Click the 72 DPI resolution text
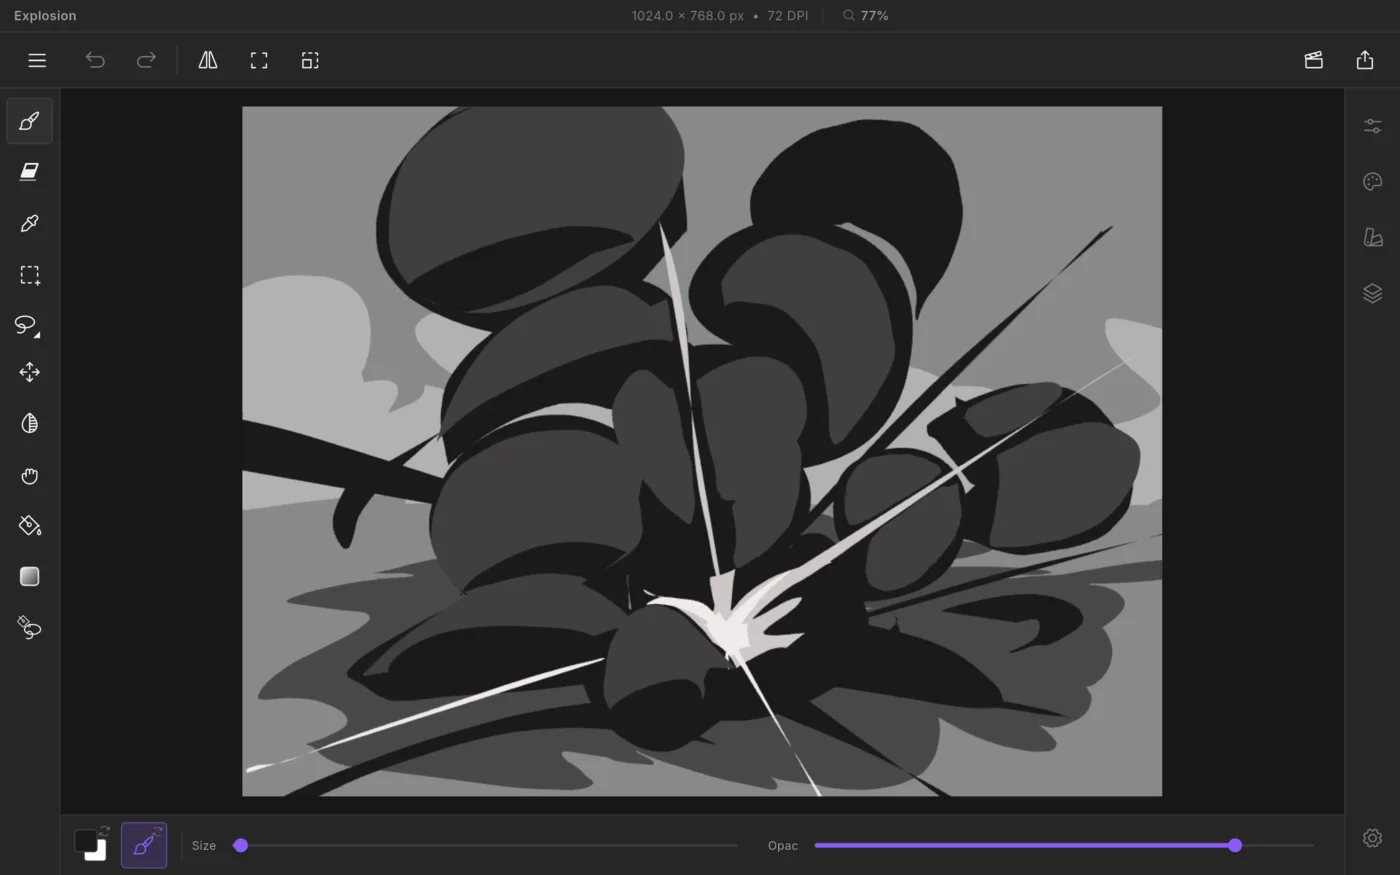 coord(788,16)
